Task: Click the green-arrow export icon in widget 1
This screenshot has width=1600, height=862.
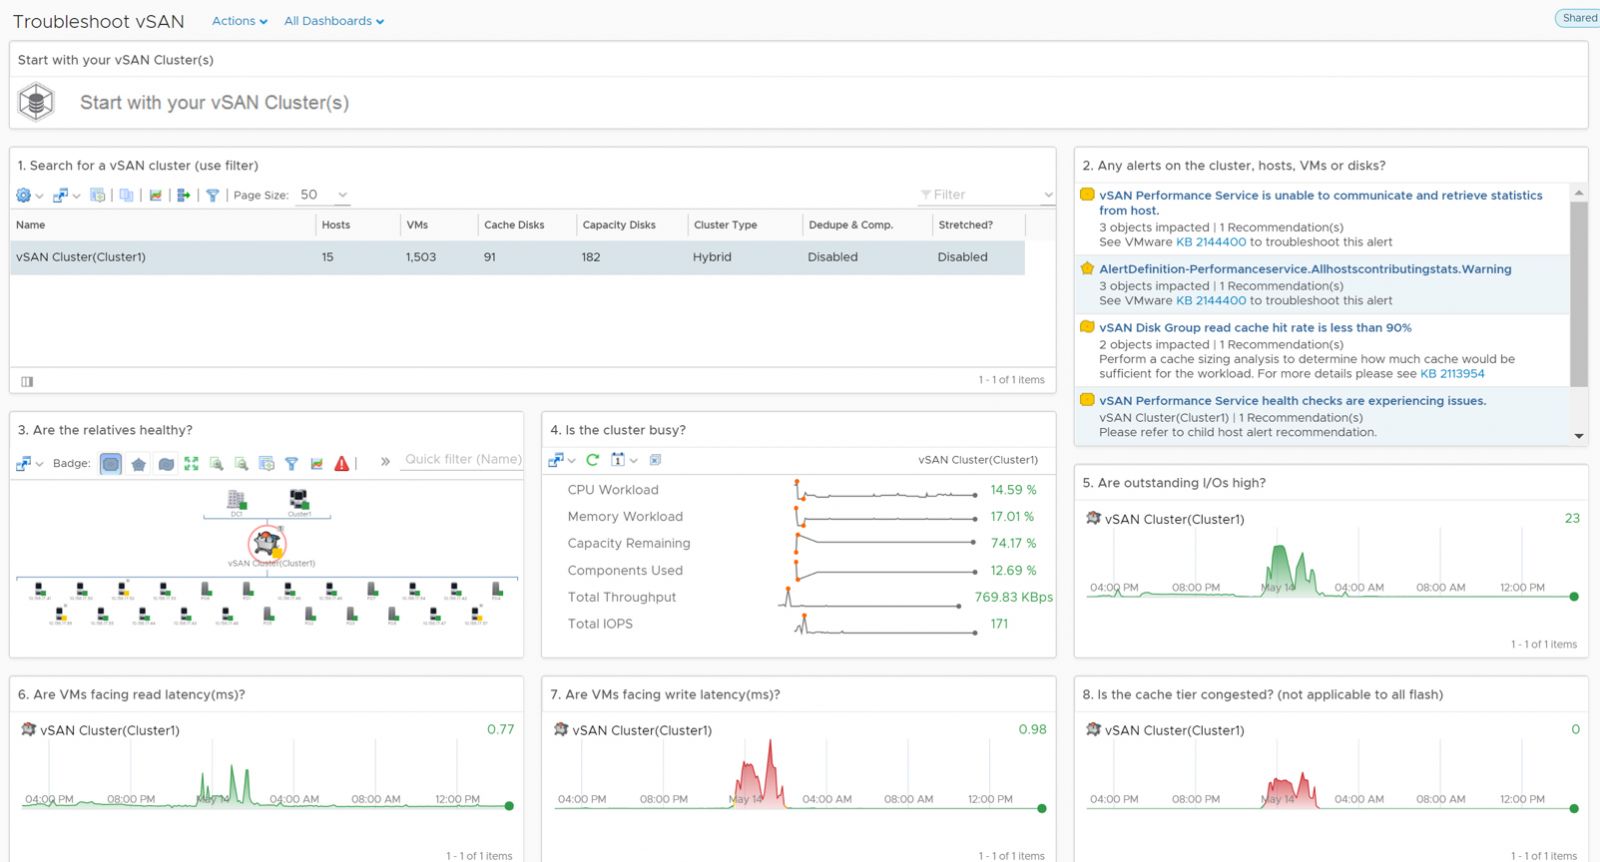Action: [184, 195]
